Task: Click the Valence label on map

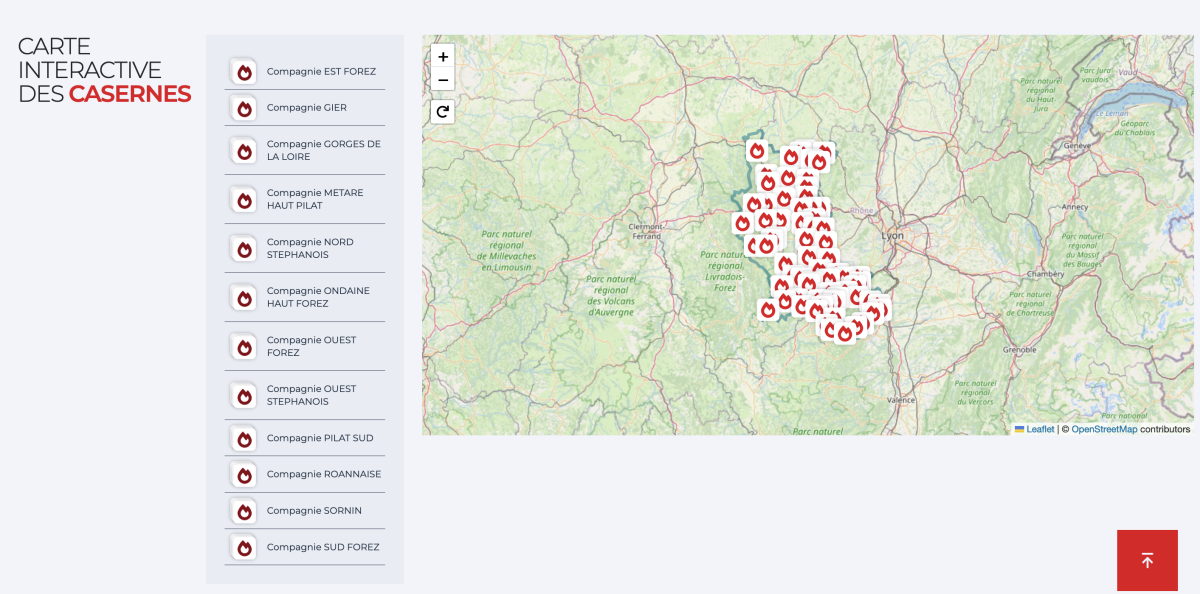Action: coord(902,400)
